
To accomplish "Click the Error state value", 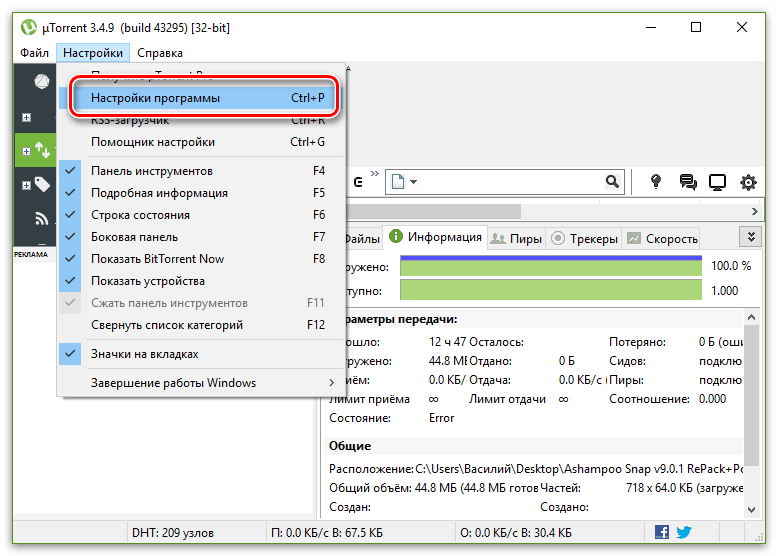I will click(441, 418).
